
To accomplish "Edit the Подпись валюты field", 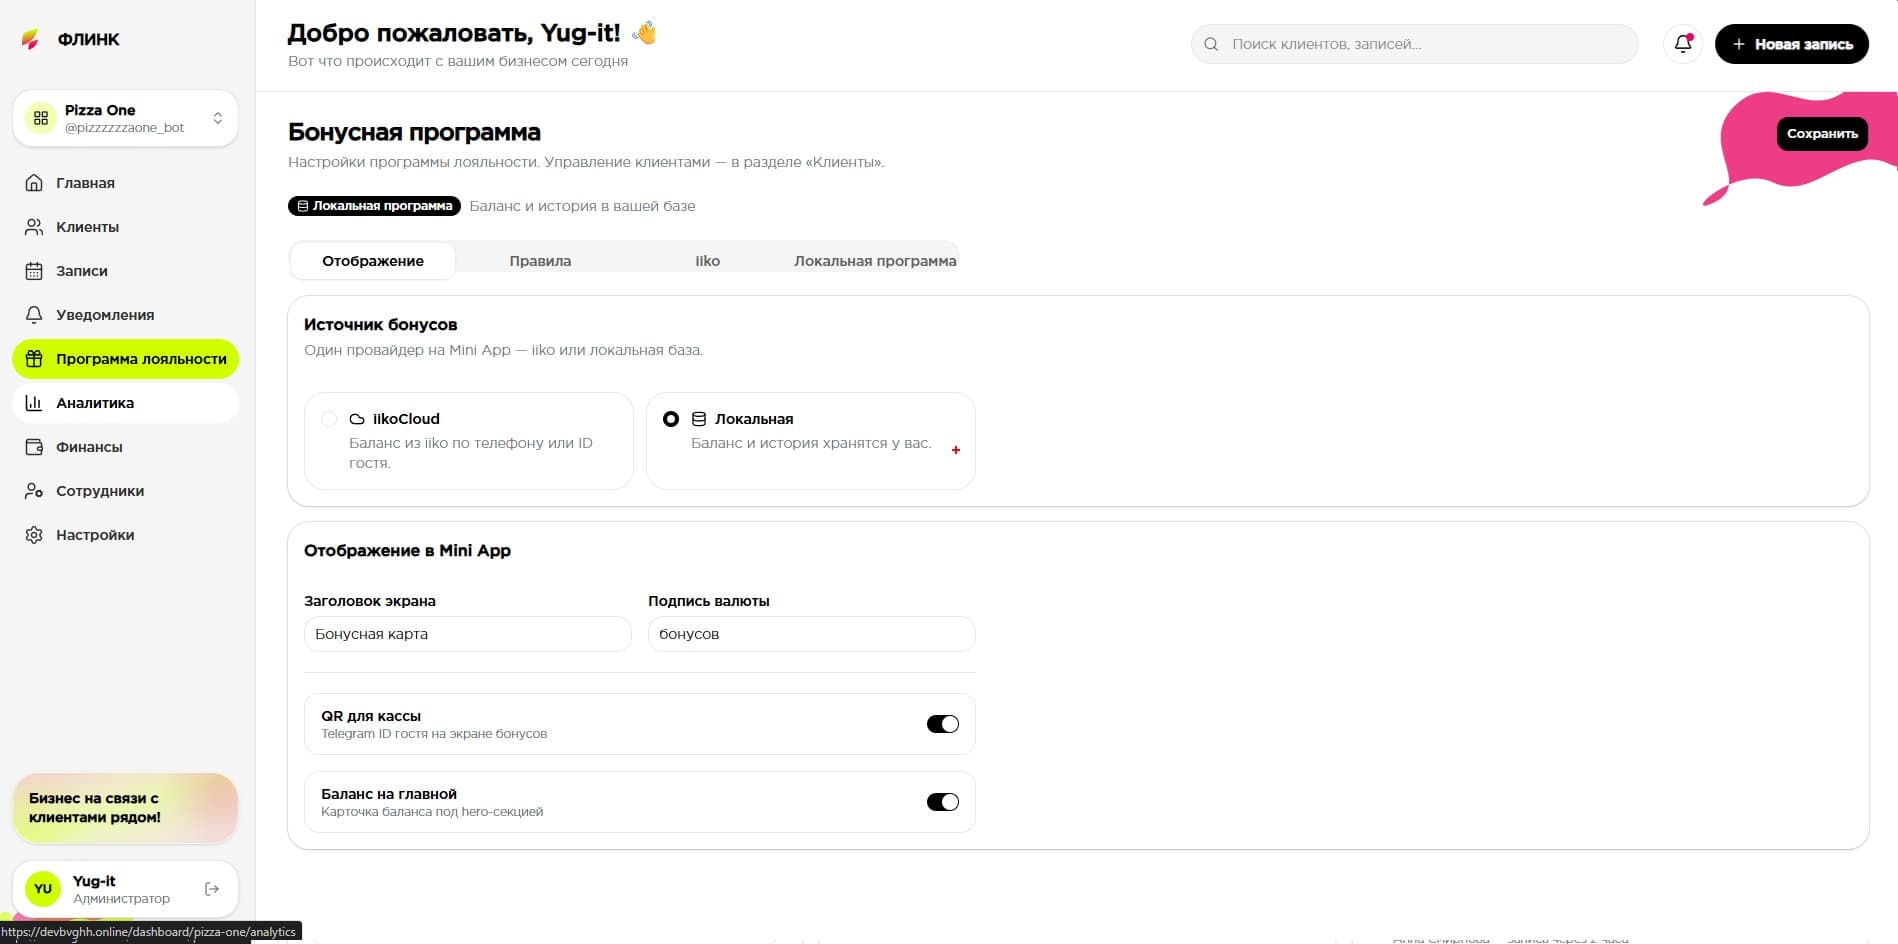I will coord(811,634).
